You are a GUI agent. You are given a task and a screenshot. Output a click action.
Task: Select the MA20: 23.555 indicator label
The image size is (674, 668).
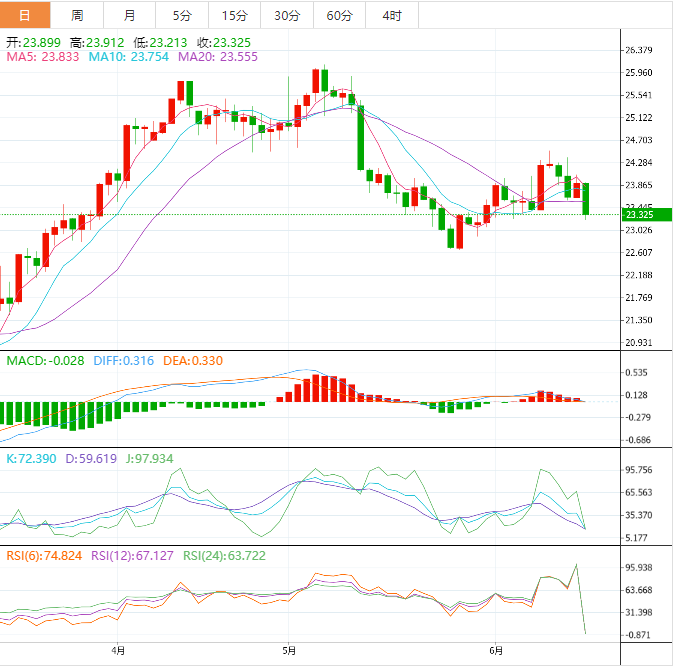click(218, 57)
